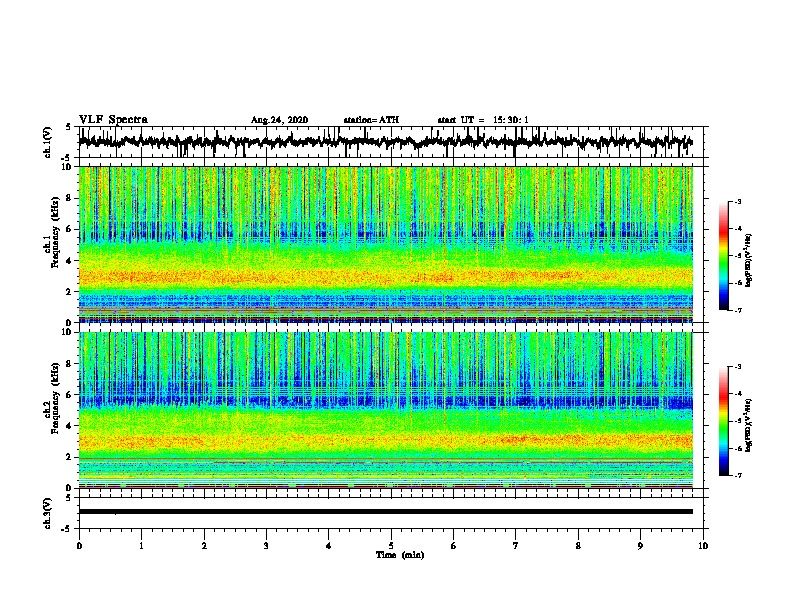Image resolution: width=792 pixels, height=612 pixels.
Task: Click the ch.2 Frequency (kHz) axis label
Action: [x=52, y=398]
